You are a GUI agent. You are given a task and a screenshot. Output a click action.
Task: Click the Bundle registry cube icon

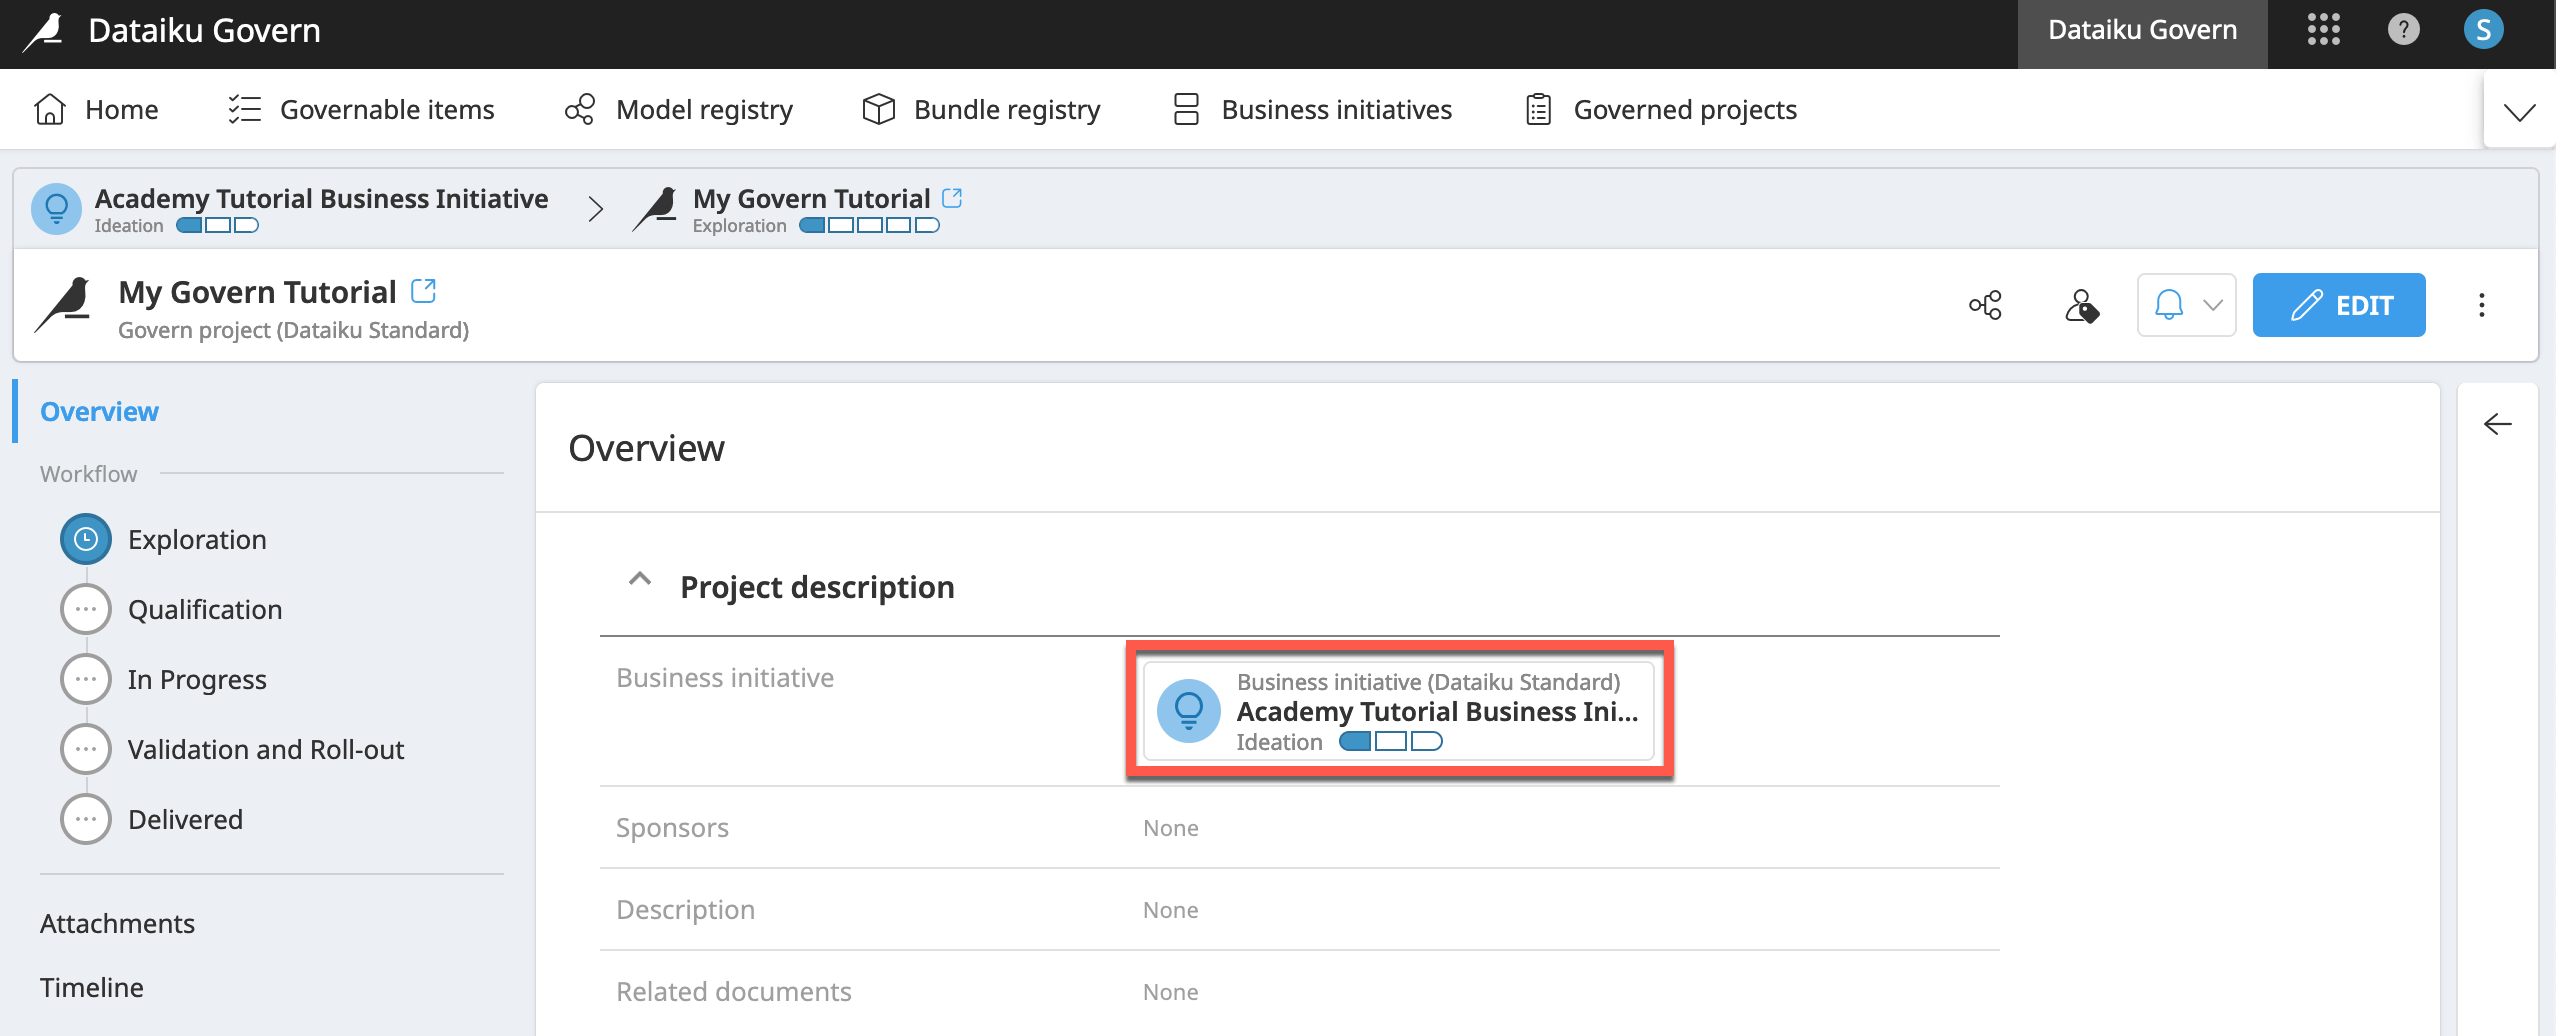click(x=878, y=109)
